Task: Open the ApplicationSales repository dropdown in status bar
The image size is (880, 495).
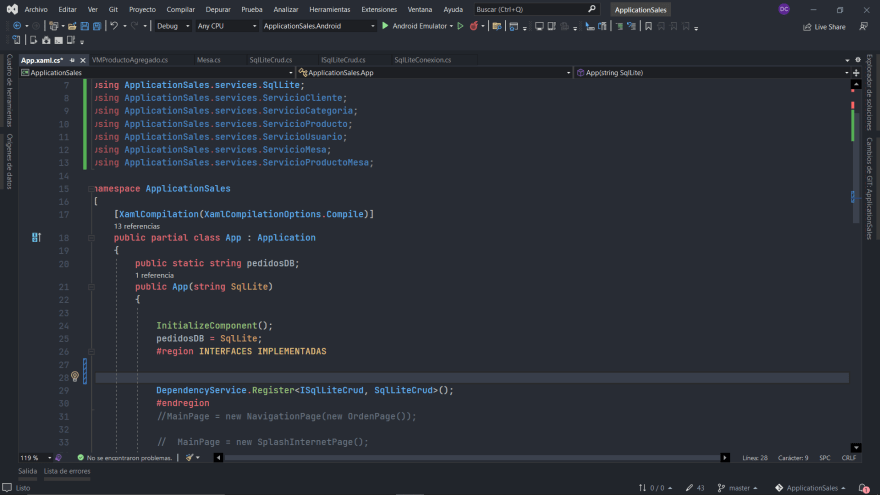Action: point(810,488)
